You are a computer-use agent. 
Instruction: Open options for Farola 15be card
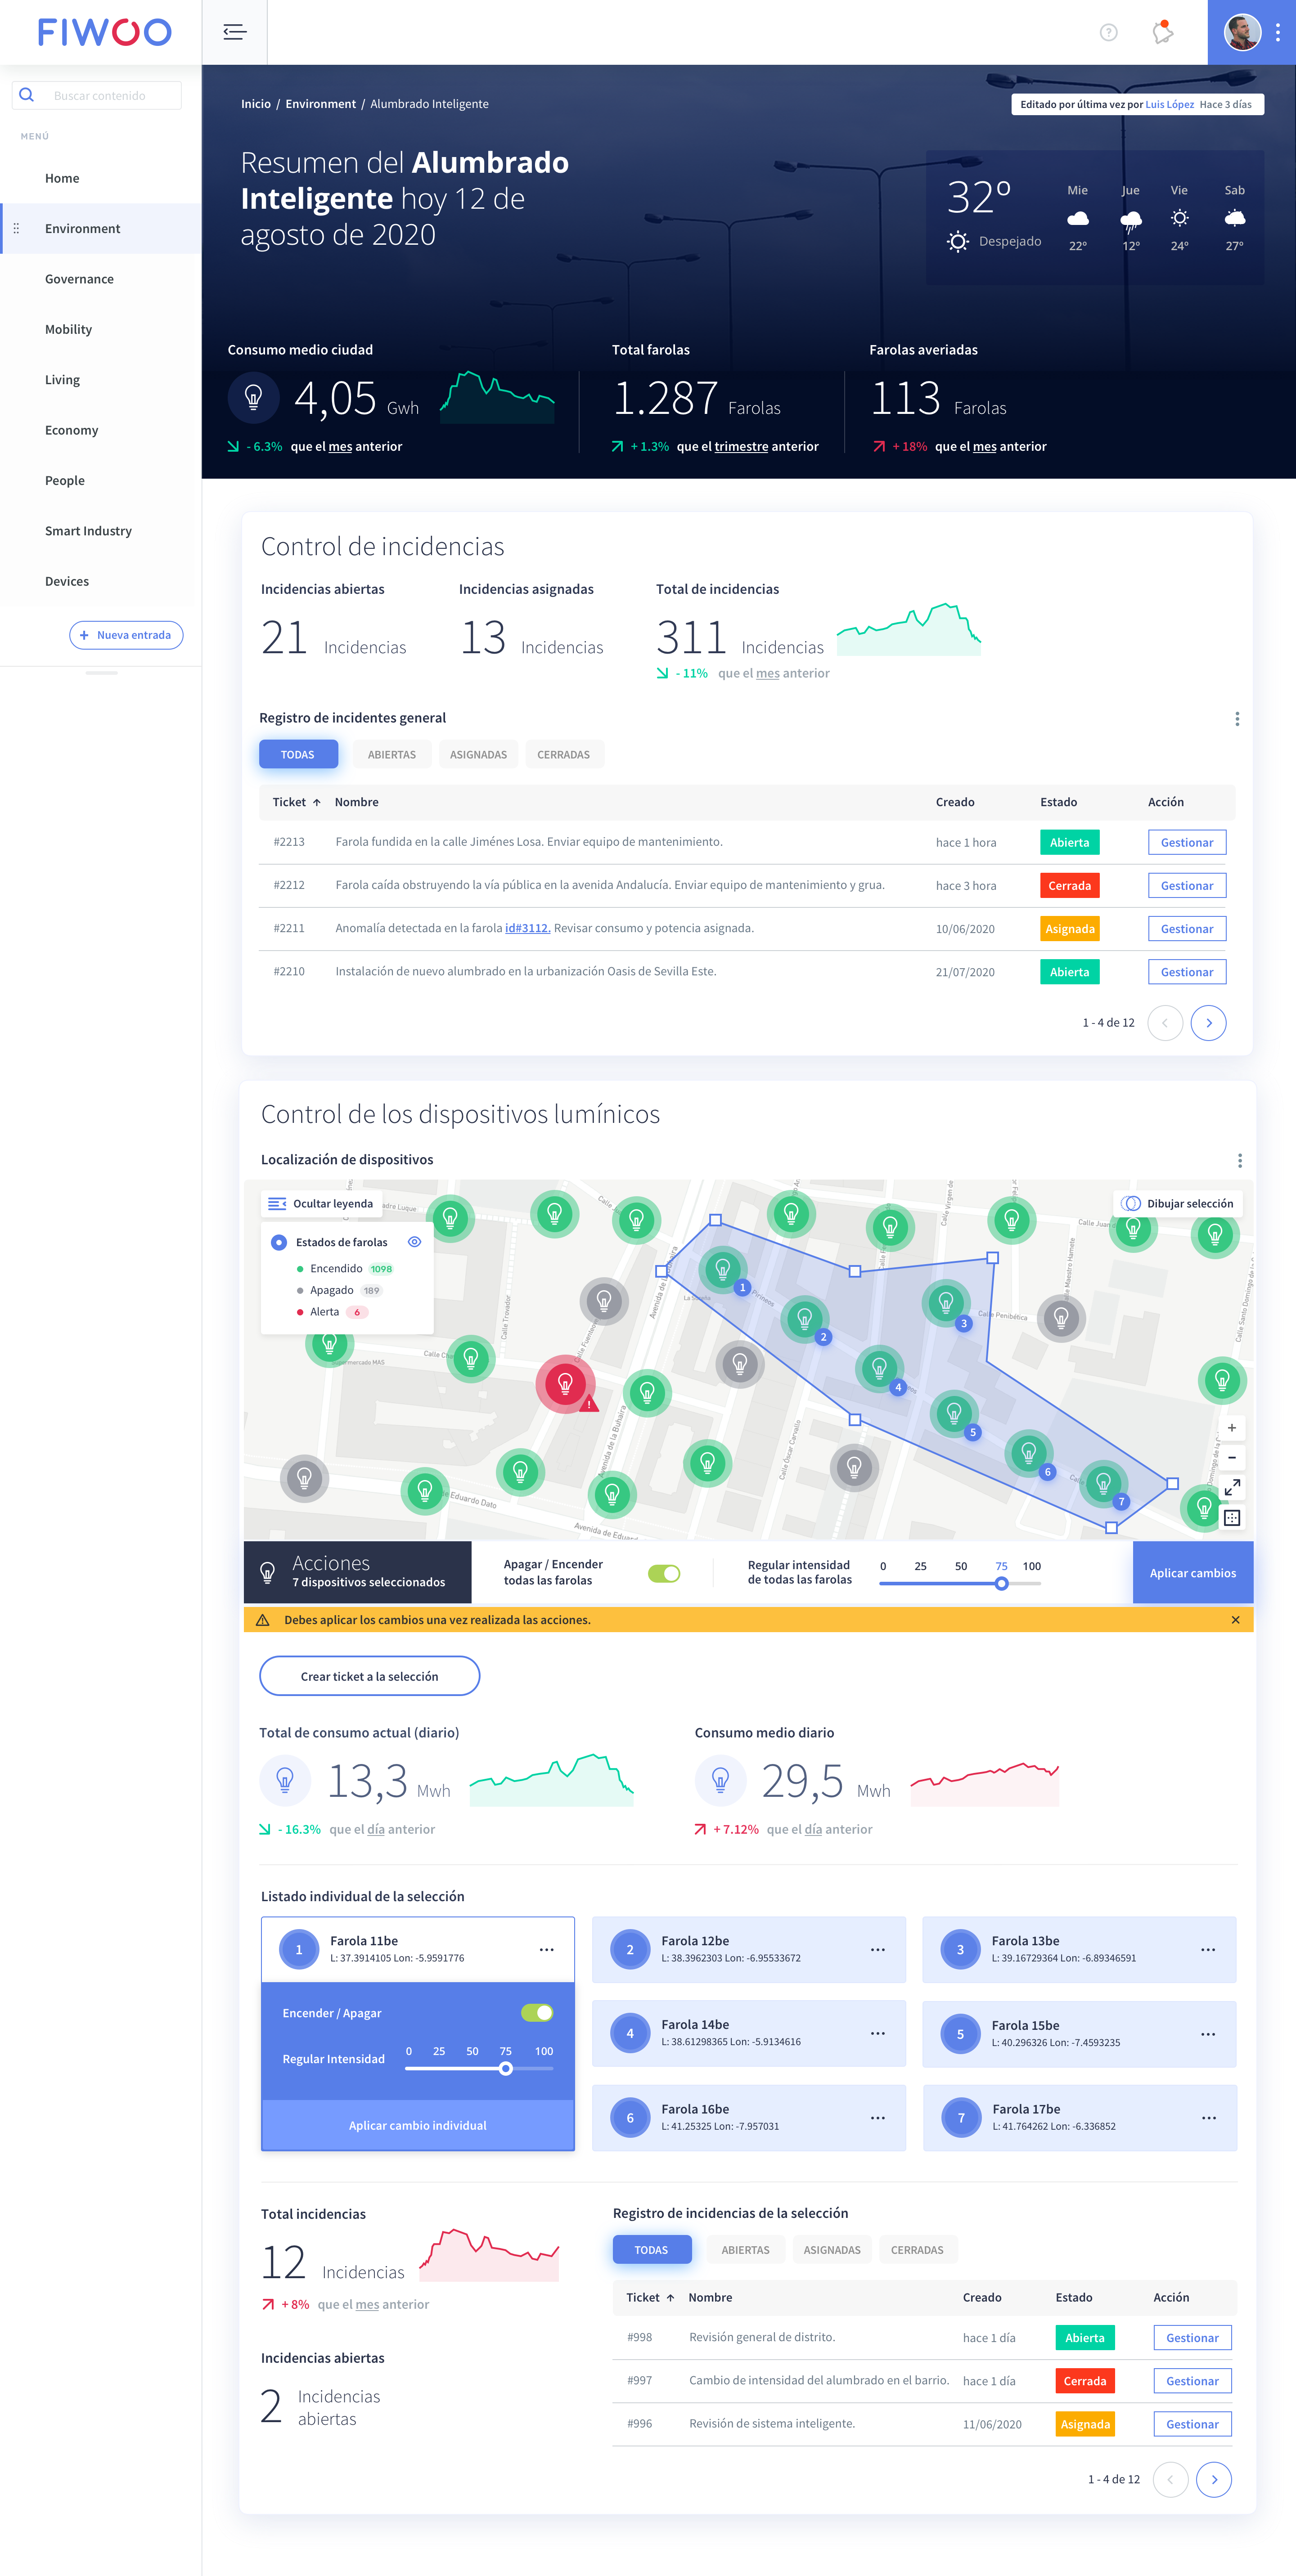[x=1208, y=2034]
